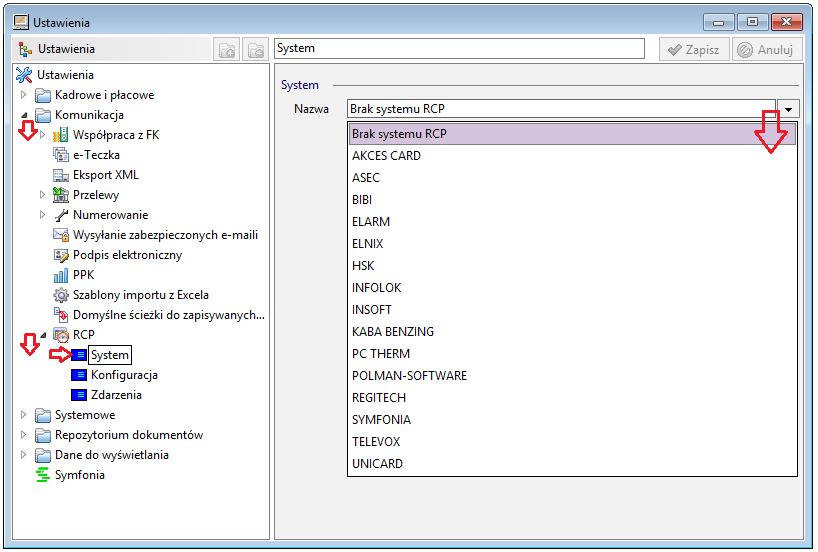Open the PPK tree item label

coord(84,275)
